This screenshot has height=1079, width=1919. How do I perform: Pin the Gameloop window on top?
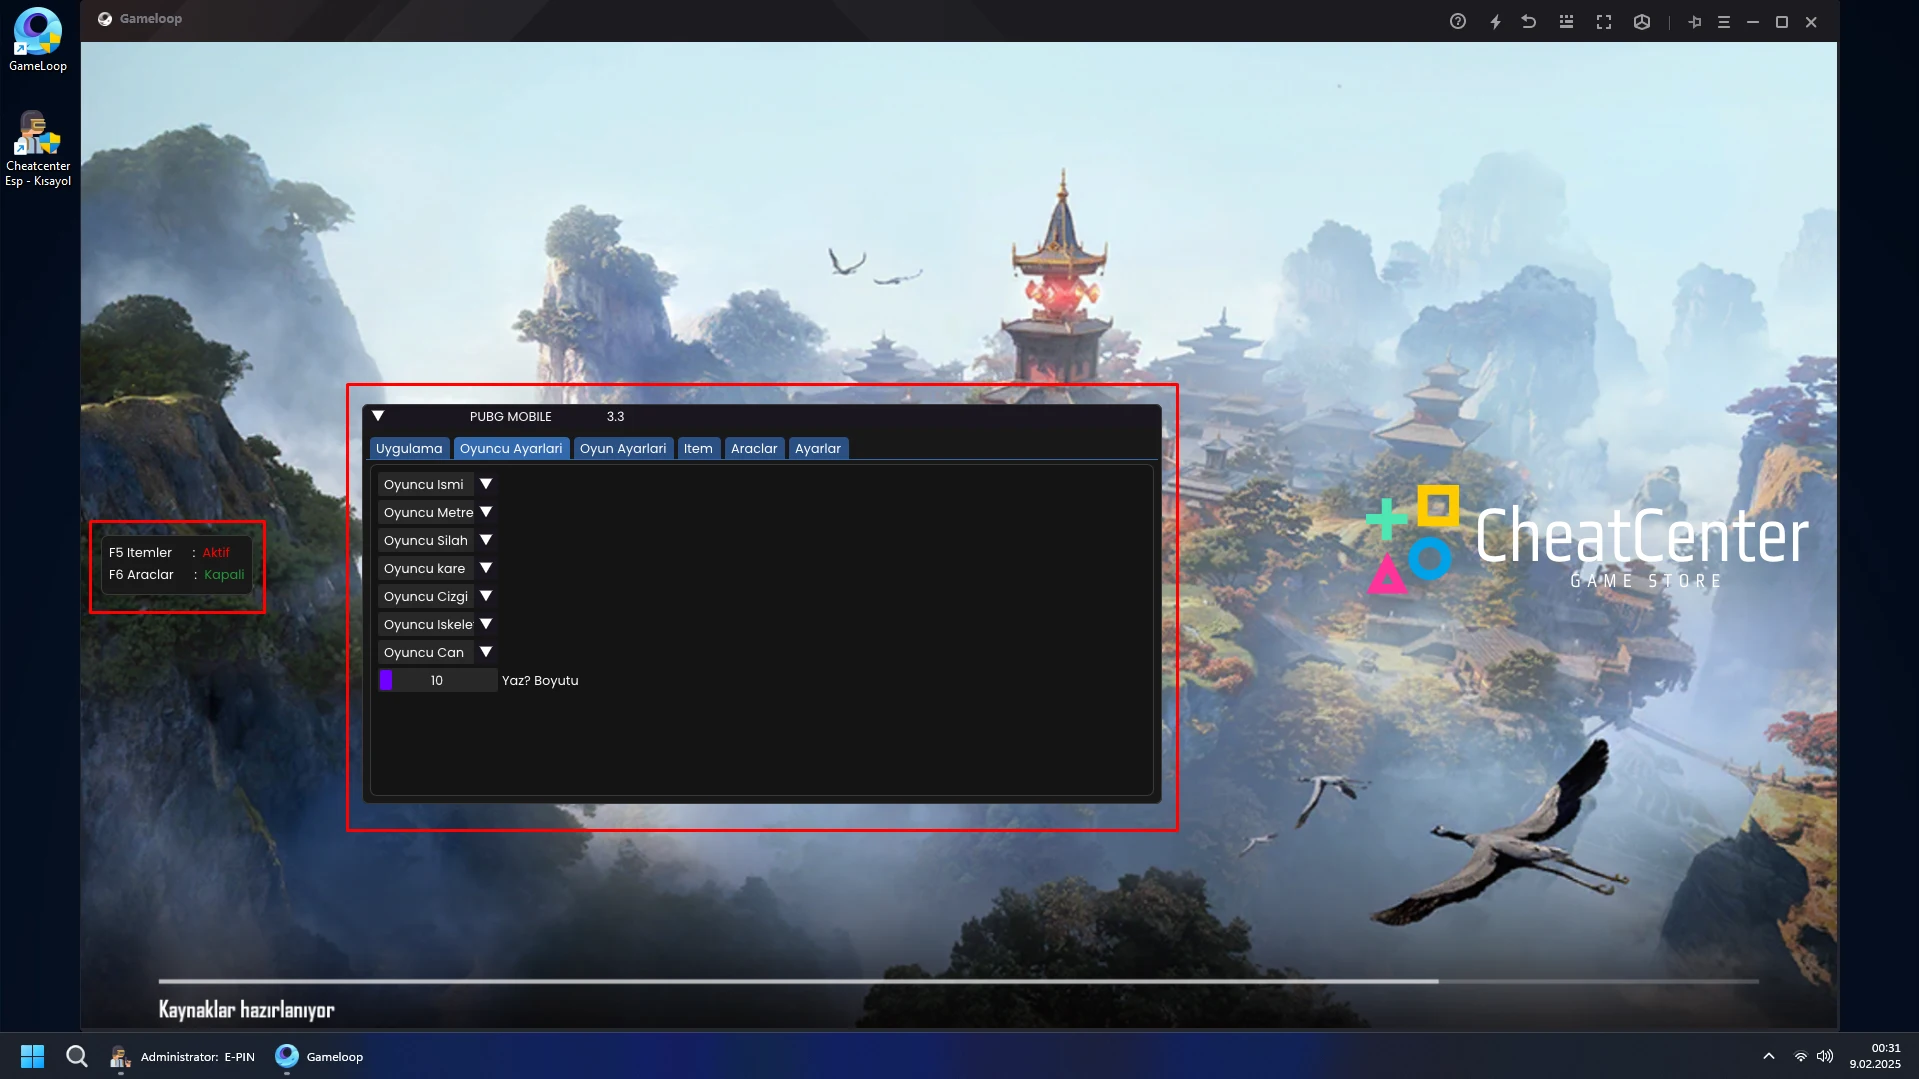[1694, 22]
